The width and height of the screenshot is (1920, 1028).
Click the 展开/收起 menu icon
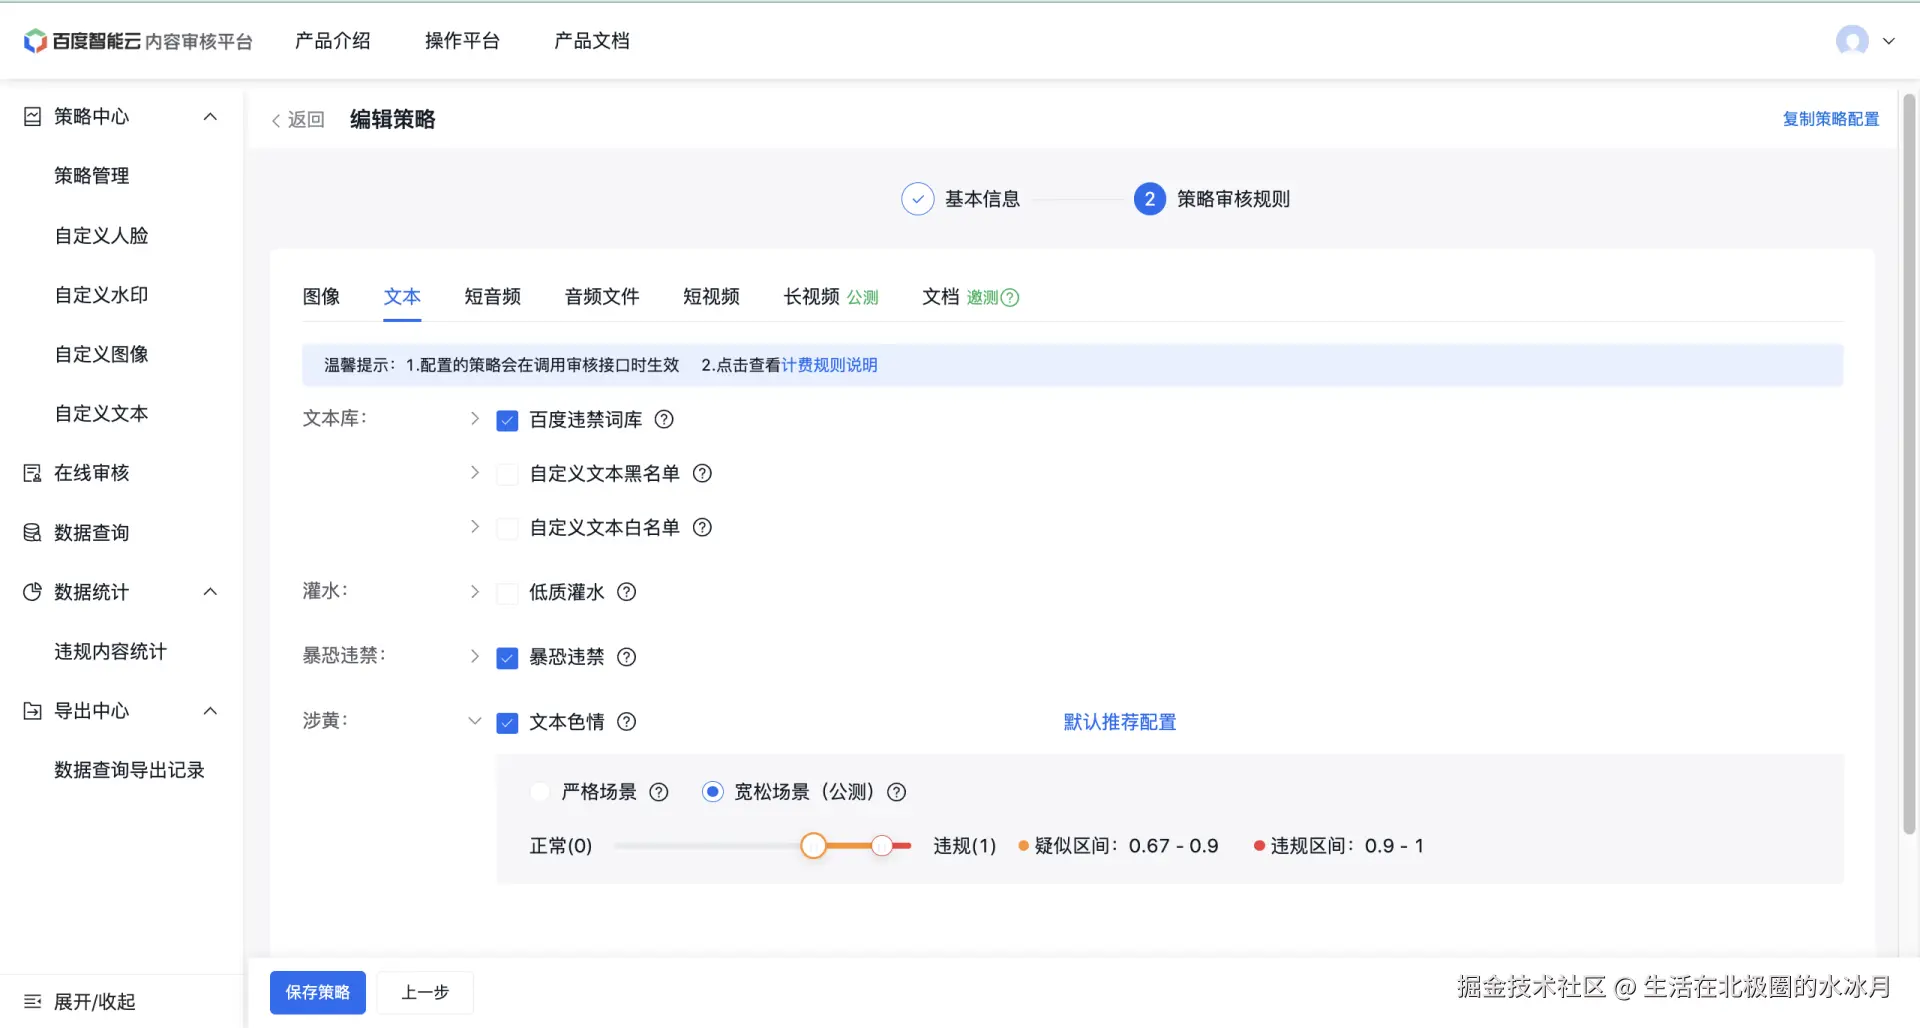click(x=33, y=1001)
